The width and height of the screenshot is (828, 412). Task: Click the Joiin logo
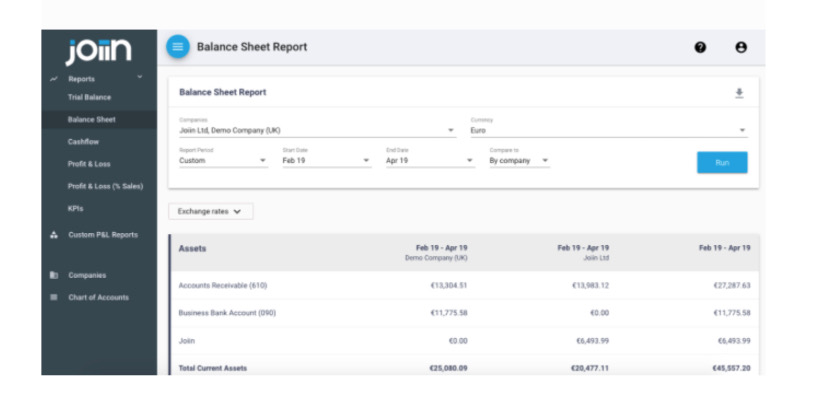[98, 51]
